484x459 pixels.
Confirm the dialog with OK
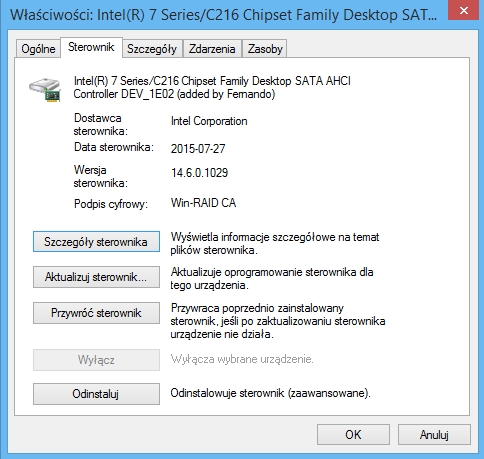coord(353,435)
